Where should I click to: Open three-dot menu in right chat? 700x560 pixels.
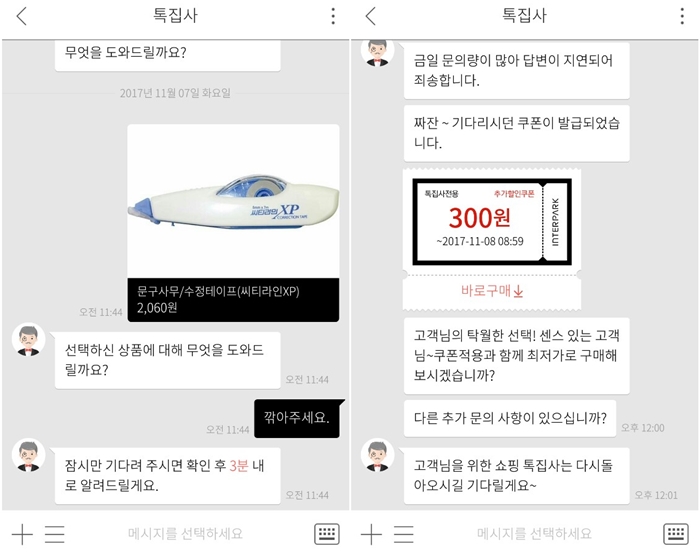click(682, 17)
